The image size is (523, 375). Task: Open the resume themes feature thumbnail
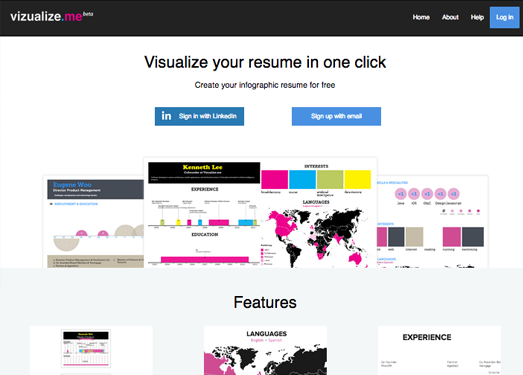pos(86,348)
